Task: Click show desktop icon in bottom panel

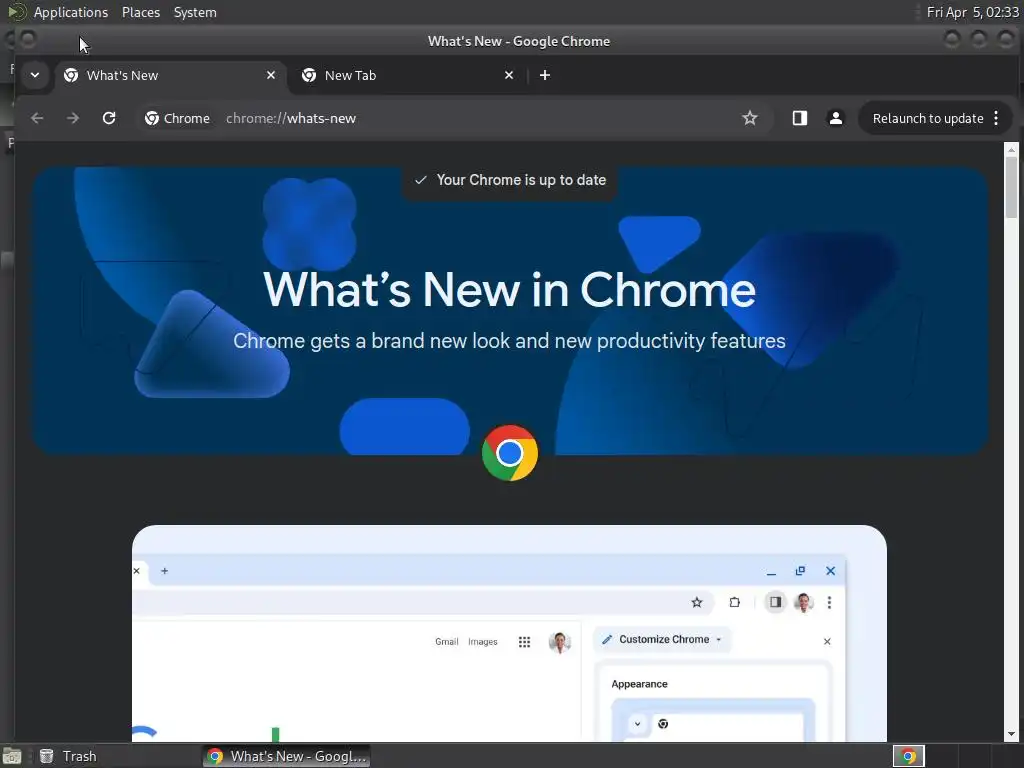Action: click(12, 756)
